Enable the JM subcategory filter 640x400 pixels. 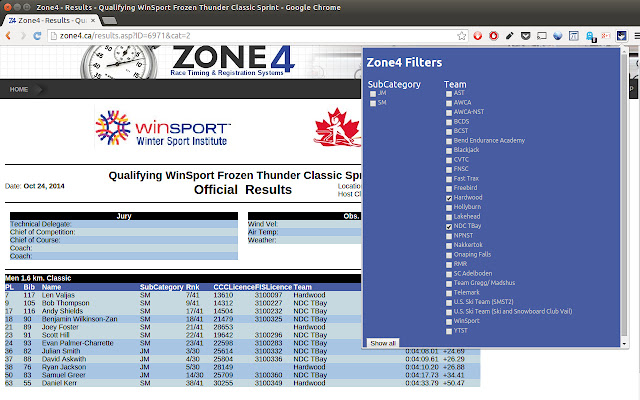373,94
